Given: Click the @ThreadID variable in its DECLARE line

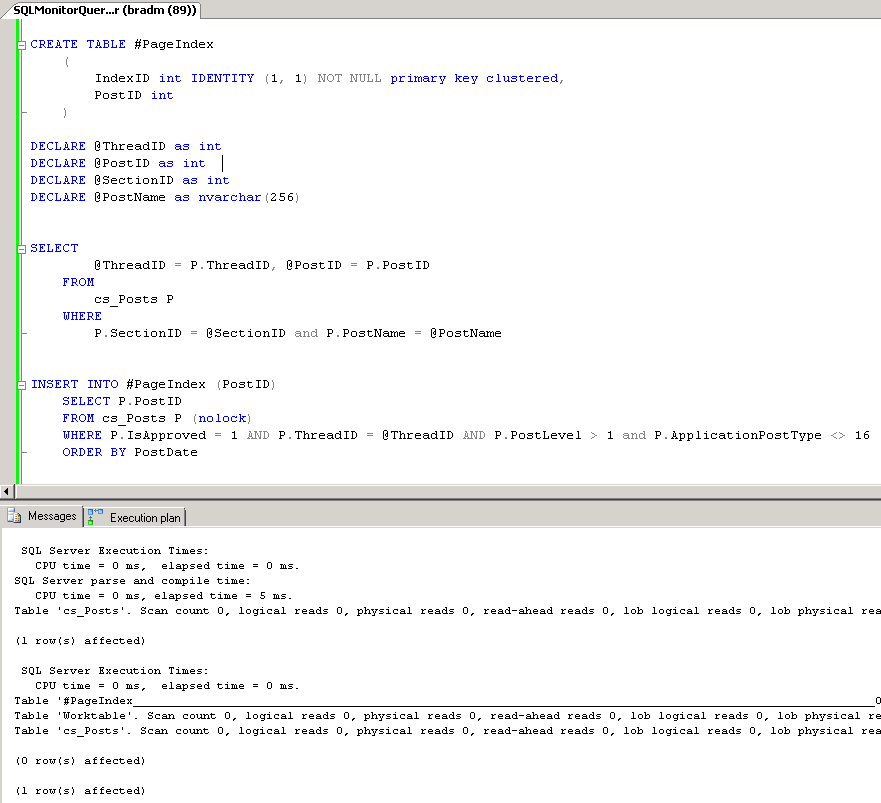Looking at the screenshot, I should [130, 146].
